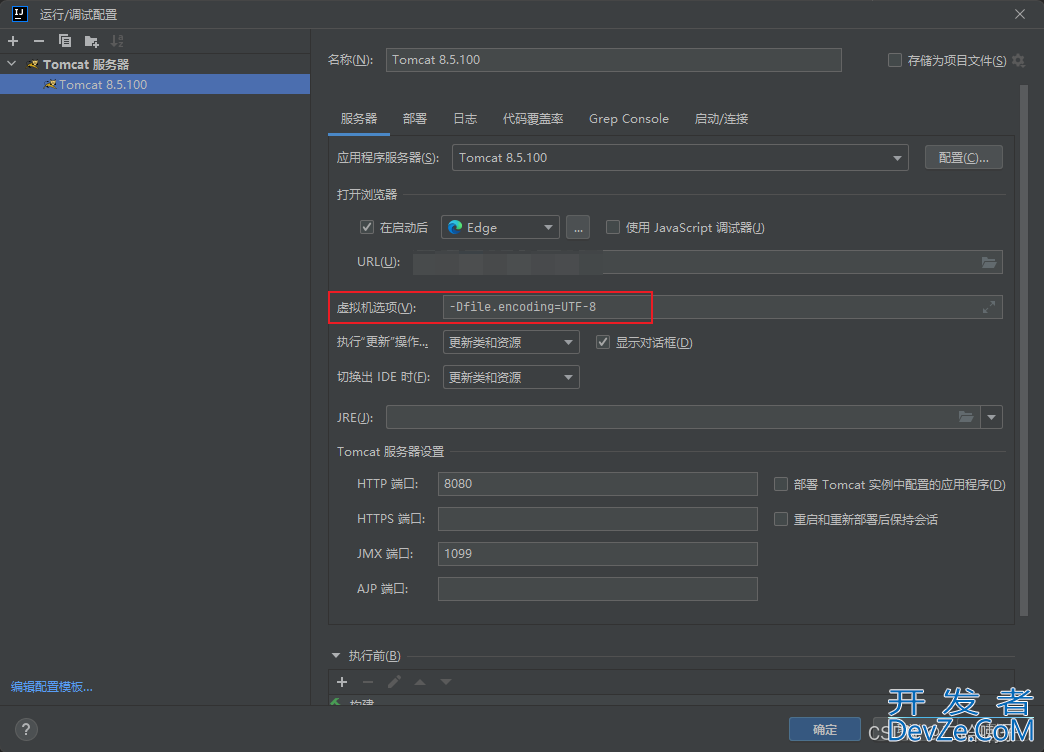Open the 切换出 IDE 时 dropdown
Image resolution: width=1044 pixels, height=752 pixels.
click(x=511, y=377)
